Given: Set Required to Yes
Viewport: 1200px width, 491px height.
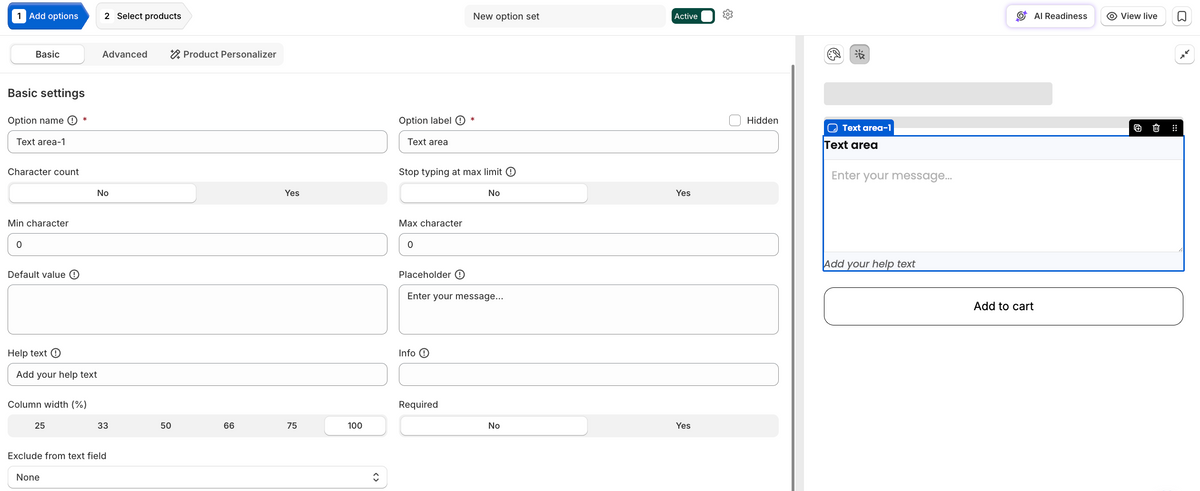Looking at the screenshot, I should [683, 426].
